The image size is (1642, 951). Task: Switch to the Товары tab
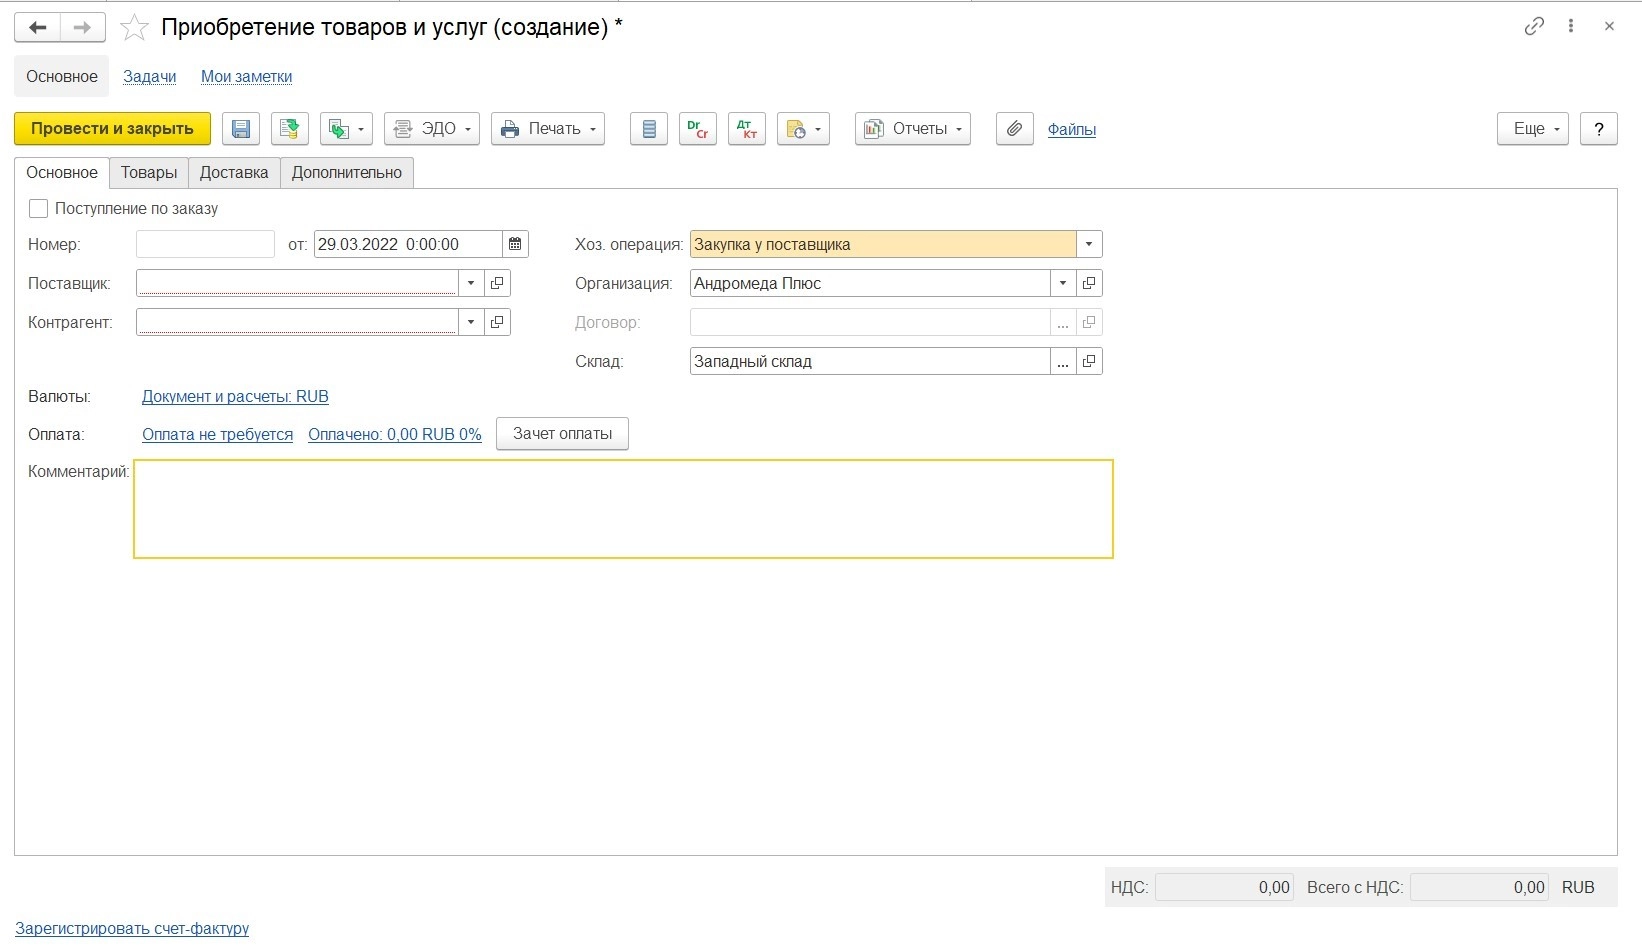[149, 172]
